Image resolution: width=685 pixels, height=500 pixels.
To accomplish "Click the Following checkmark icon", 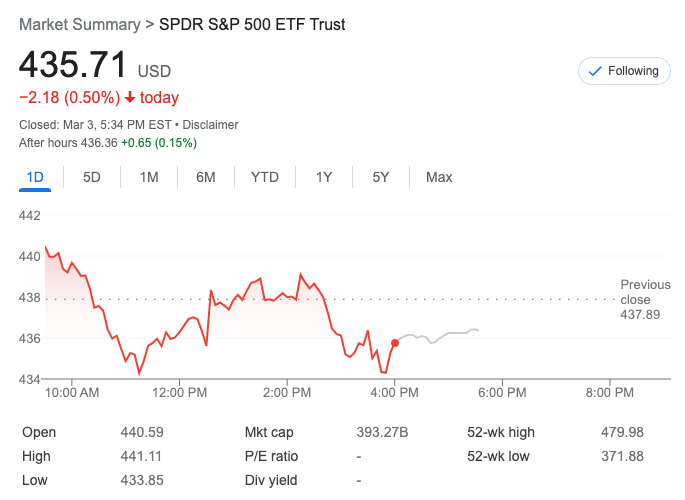I will [595, 71].
